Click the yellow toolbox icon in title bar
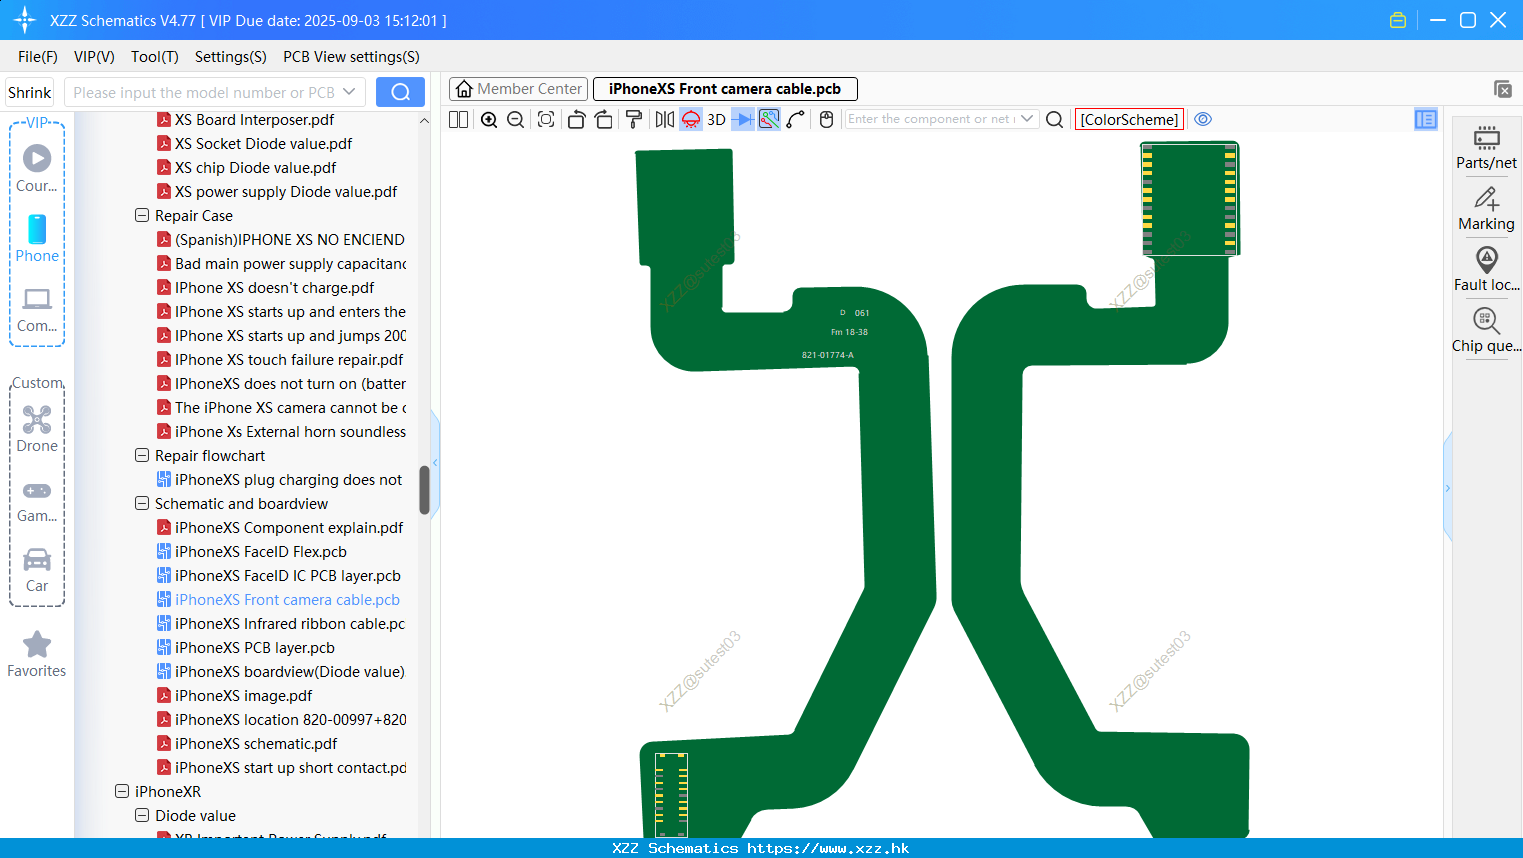The width and height of the screenshot is (1523, 858). (1398, 20)
